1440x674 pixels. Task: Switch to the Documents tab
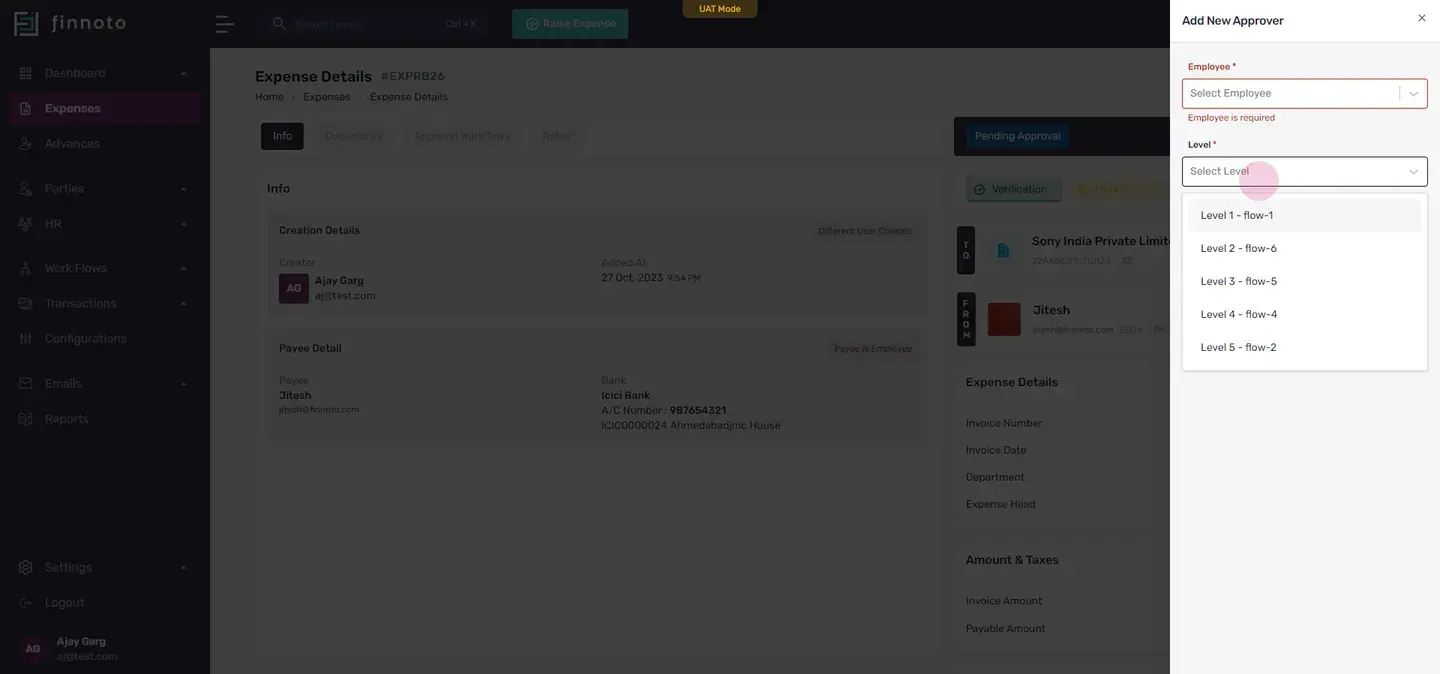point(353,136)
